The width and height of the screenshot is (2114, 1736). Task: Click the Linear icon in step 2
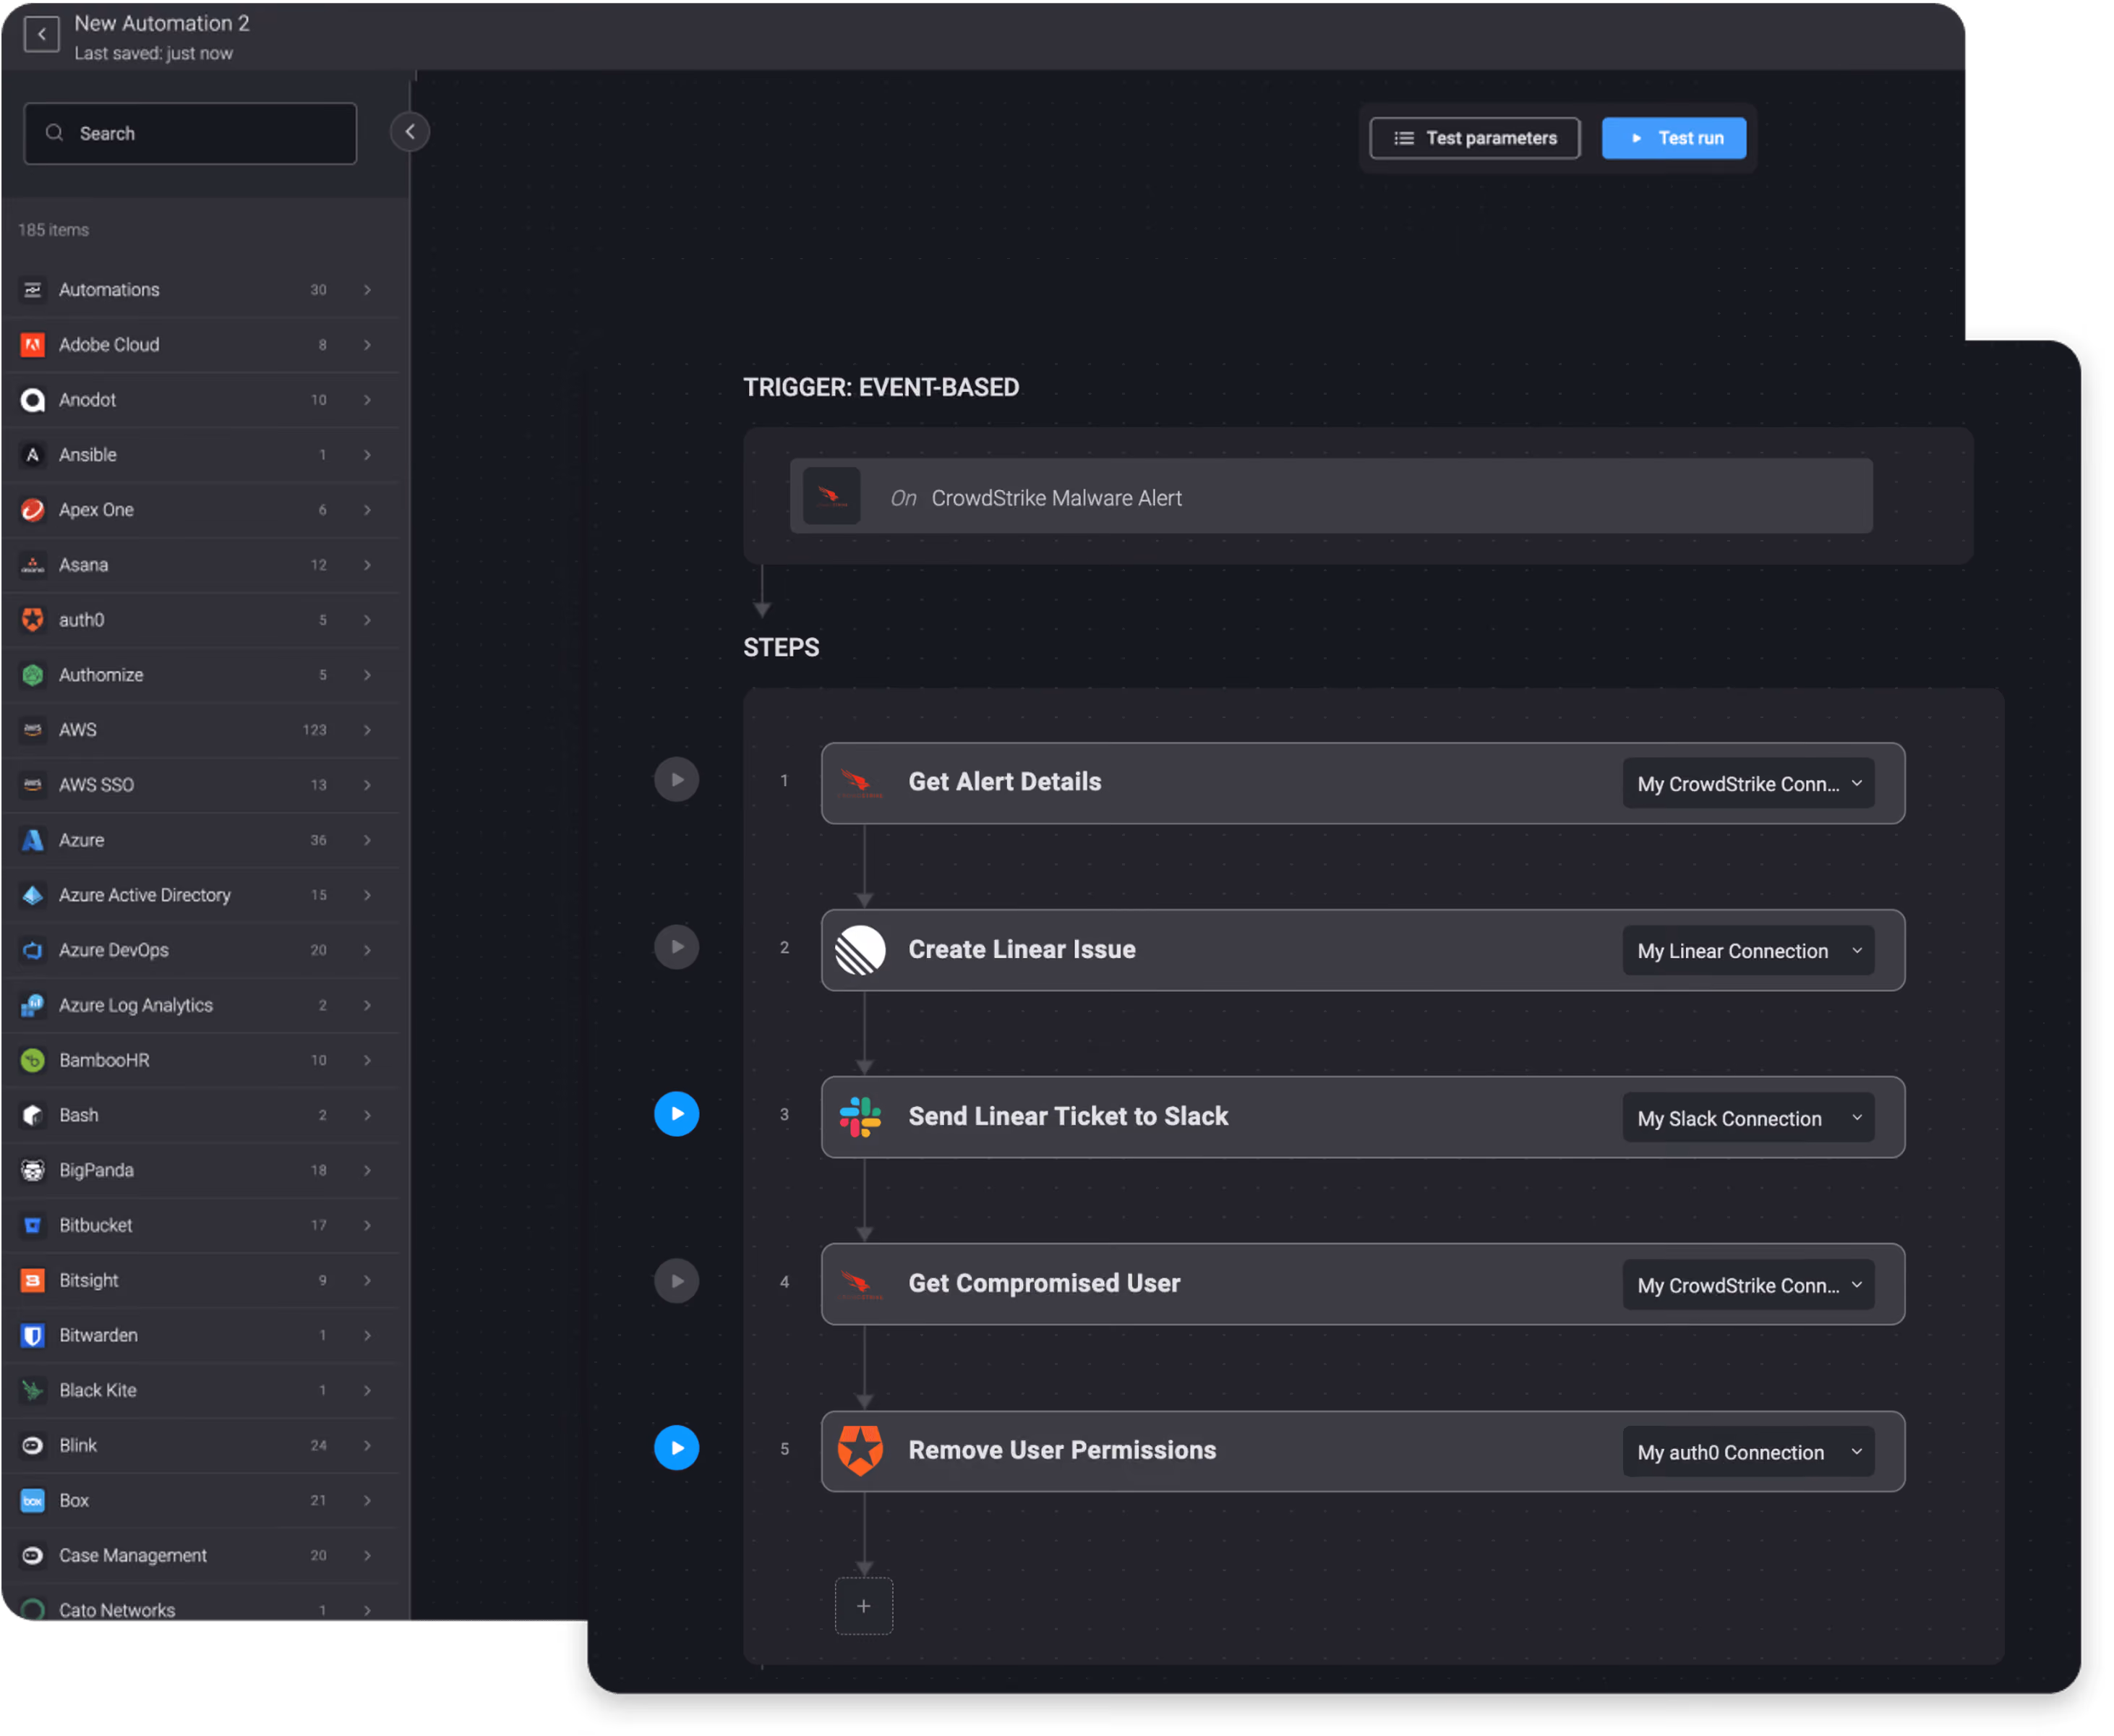[860, 950]
